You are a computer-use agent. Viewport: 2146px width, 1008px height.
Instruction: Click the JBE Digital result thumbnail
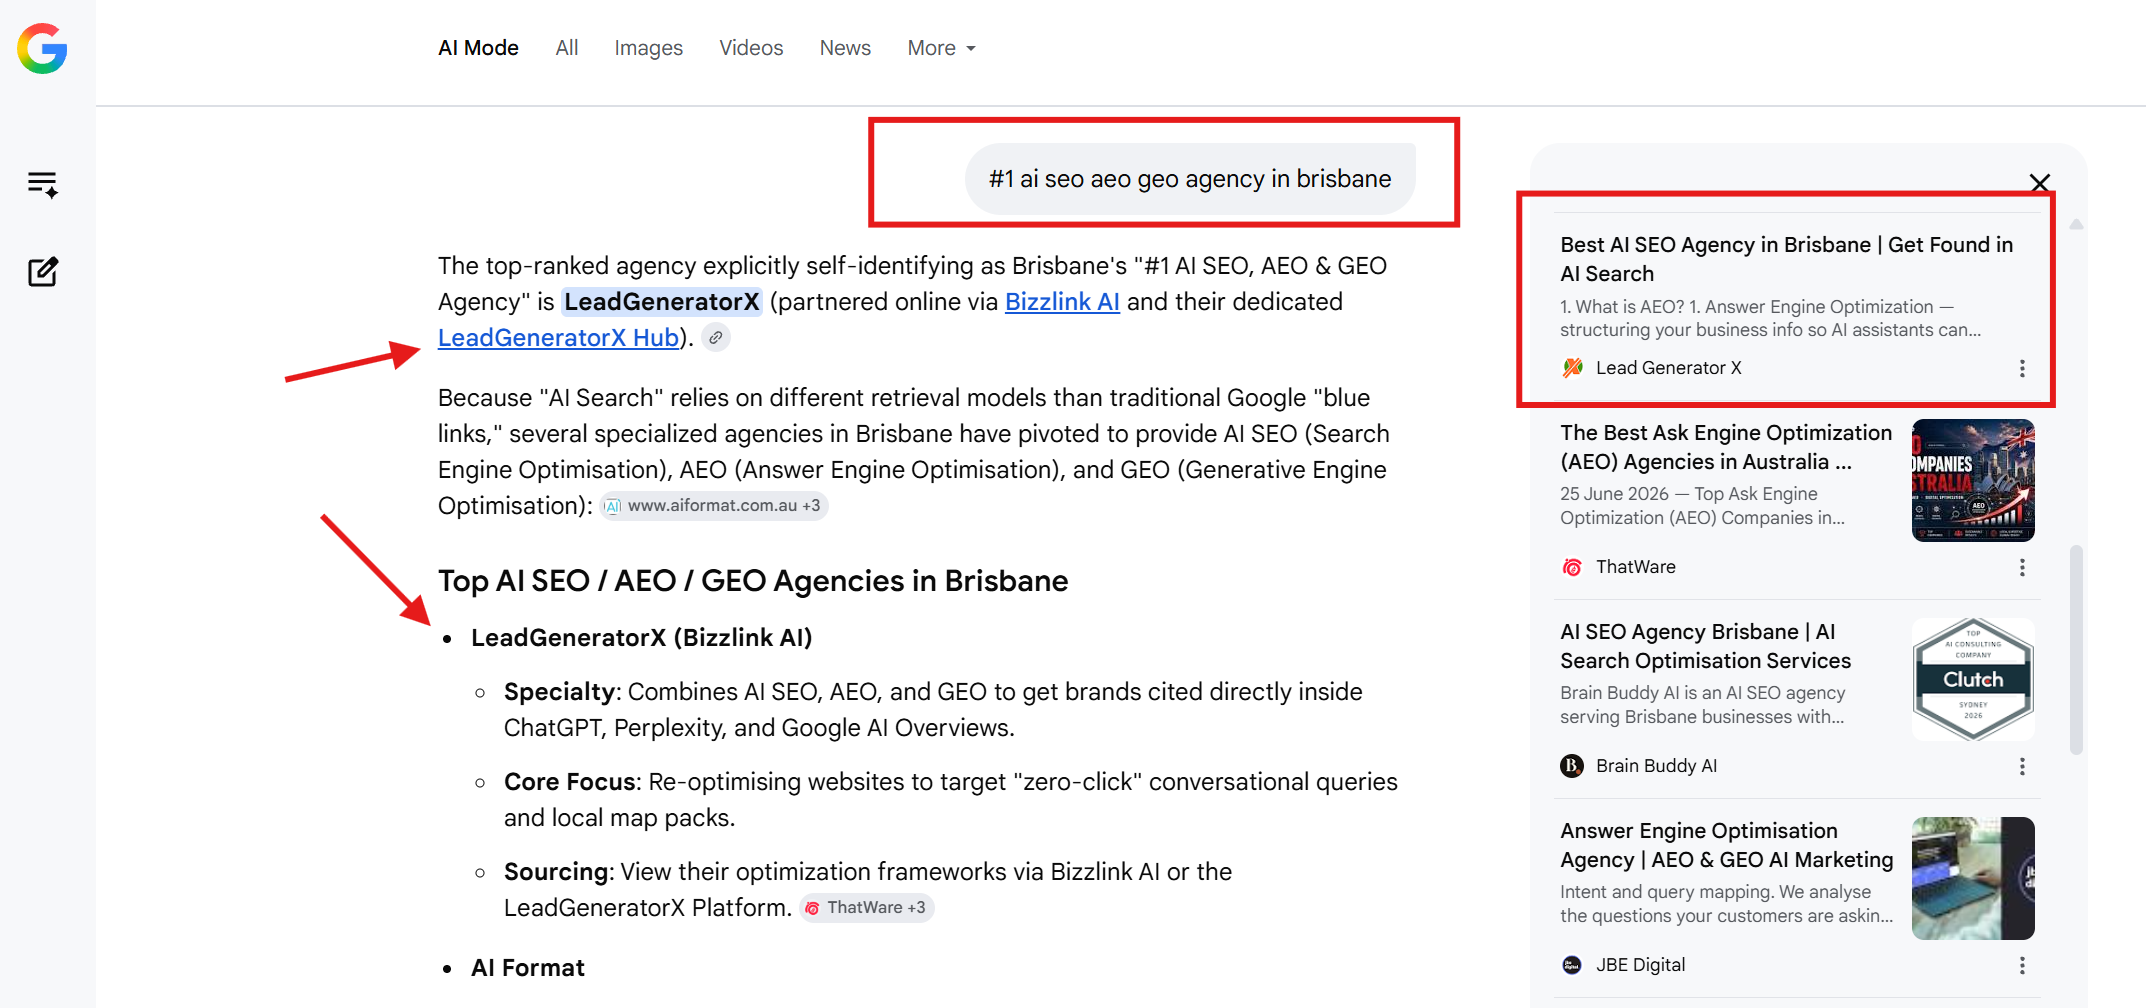pyautogui.click(x=1973, y=878)
